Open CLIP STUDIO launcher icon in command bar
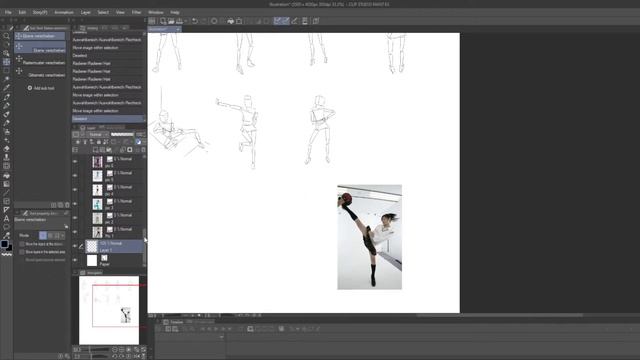Screen dimensions: 640x360 [152, 21]
